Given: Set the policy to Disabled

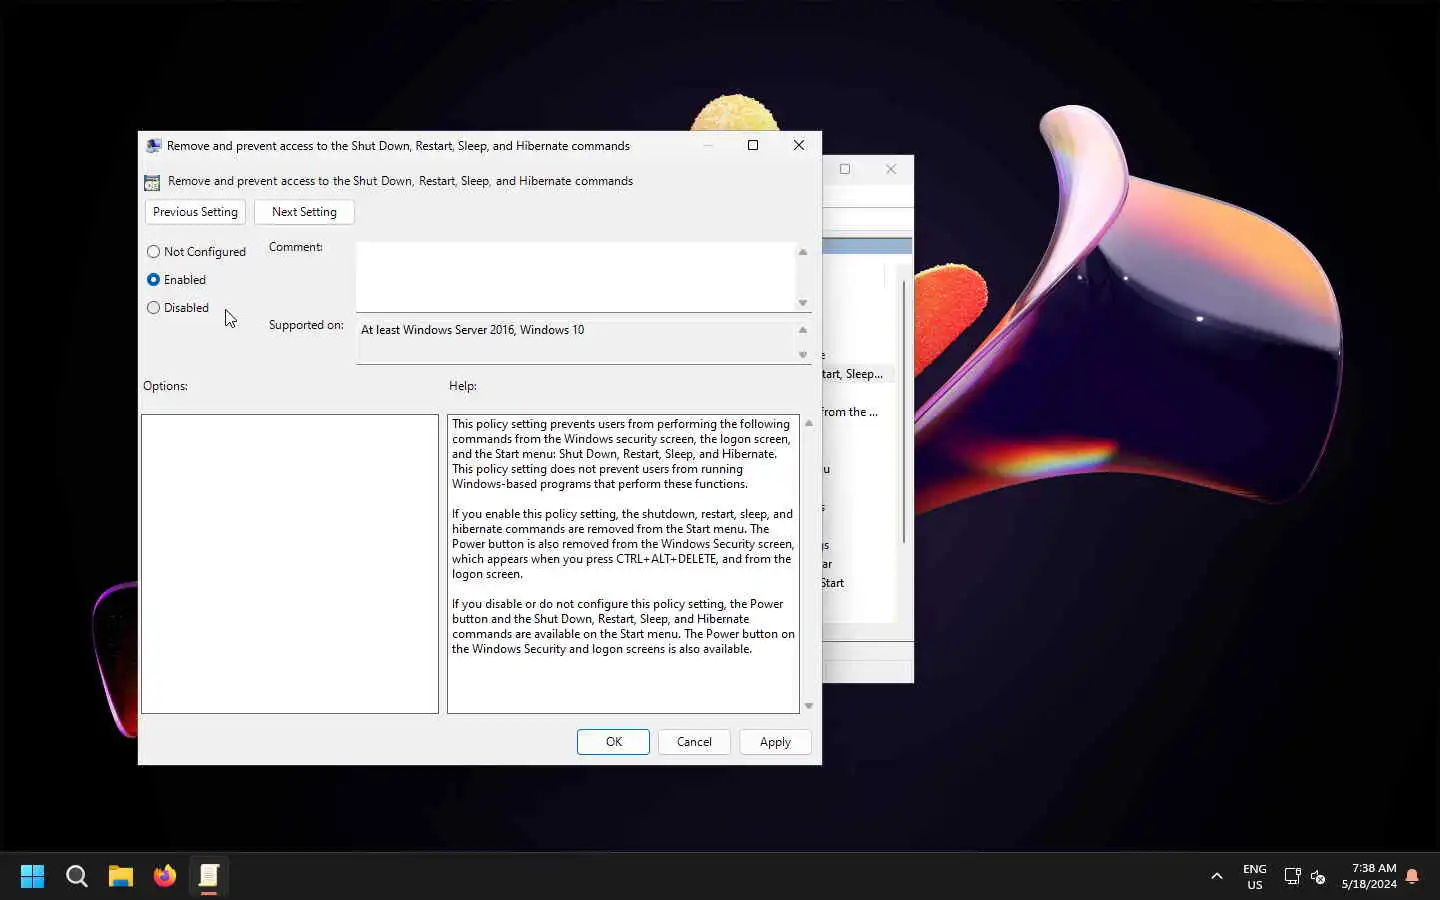Looking at the screenshot, I should pos(178,308).
